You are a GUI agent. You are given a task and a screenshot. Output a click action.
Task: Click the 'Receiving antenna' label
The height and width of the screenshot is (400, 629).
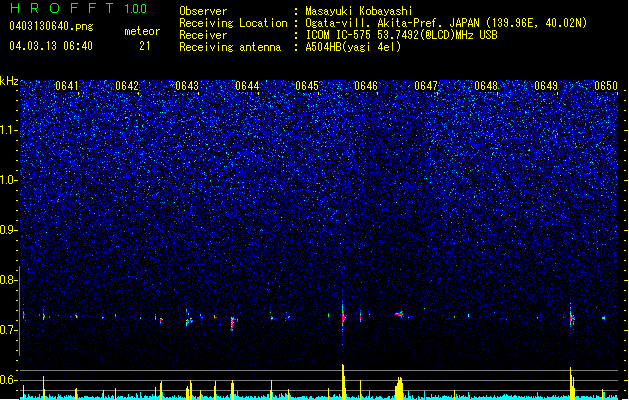pyautogui.click(x=230, y=47)
